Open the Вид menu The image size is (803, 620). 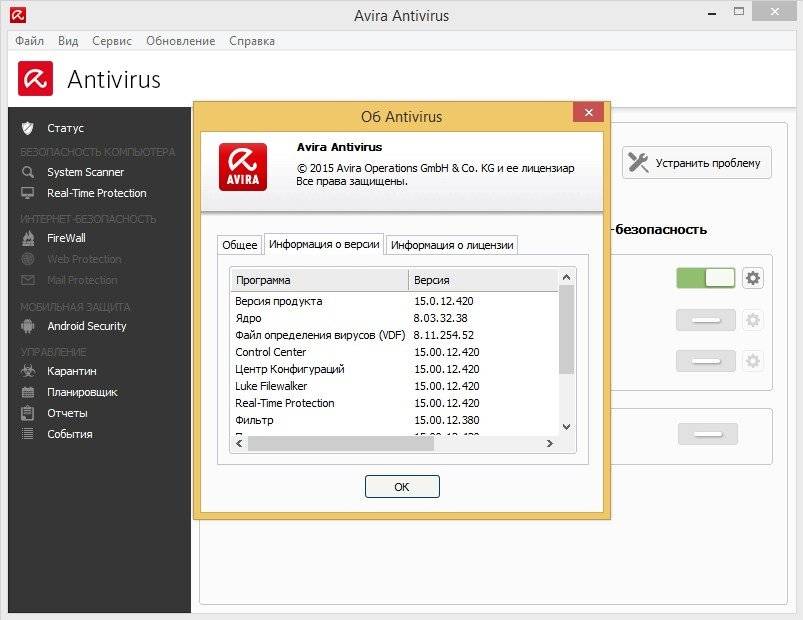click(x=68, y=41)
